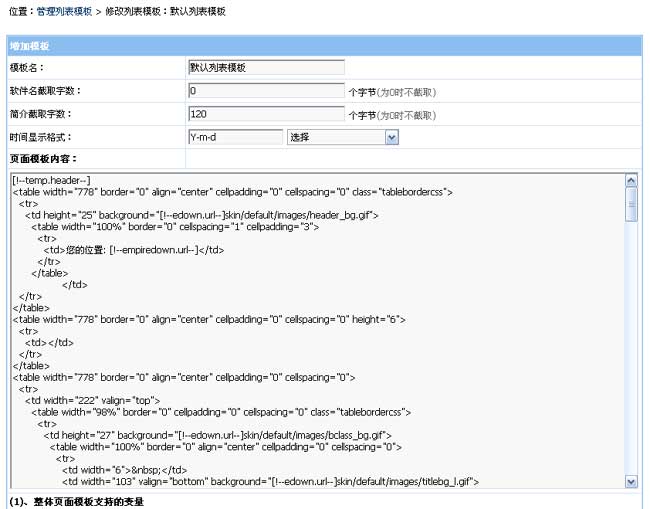This screenshot has height=509, width=650.
Task: Click the template textarea scroll up arrow
Action: (x=631, y=181)
